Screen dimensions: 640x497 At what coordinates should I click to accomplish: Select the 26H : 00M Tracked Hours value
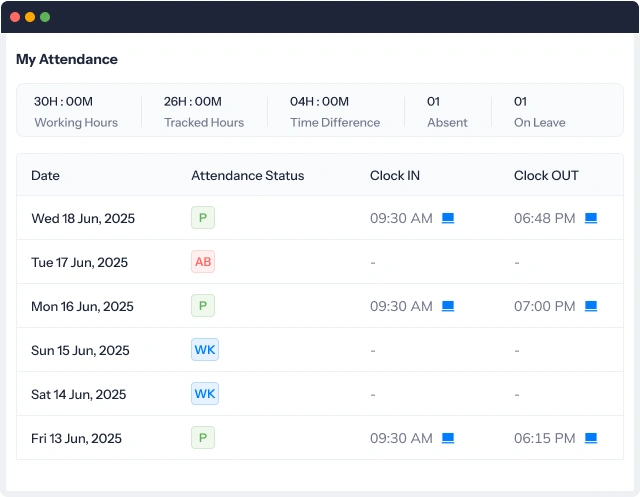193,101
